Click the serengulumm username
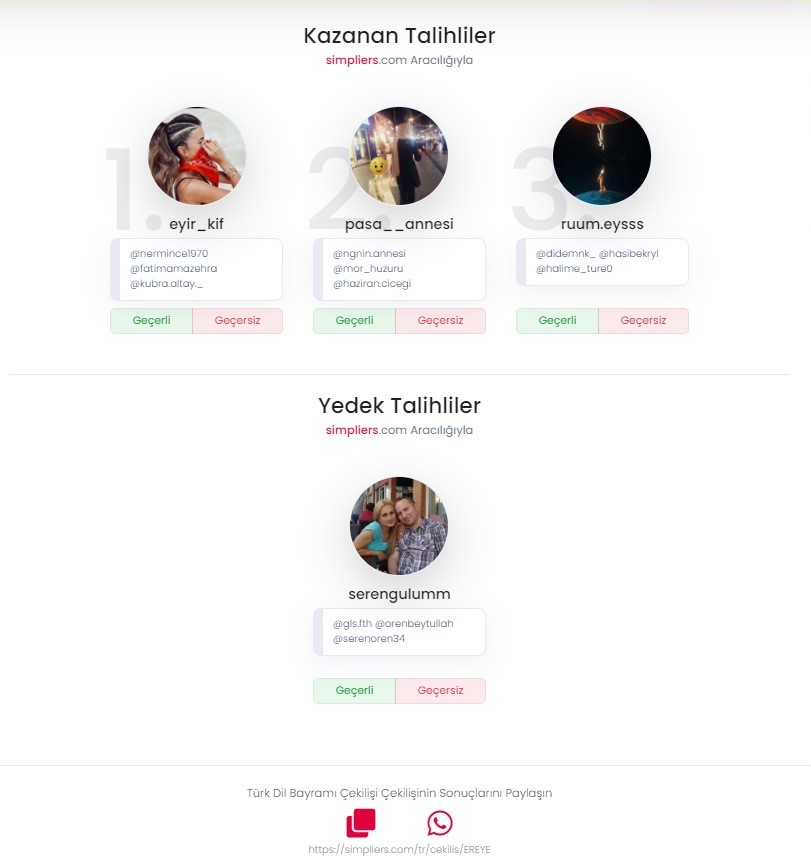 (399, 594)
